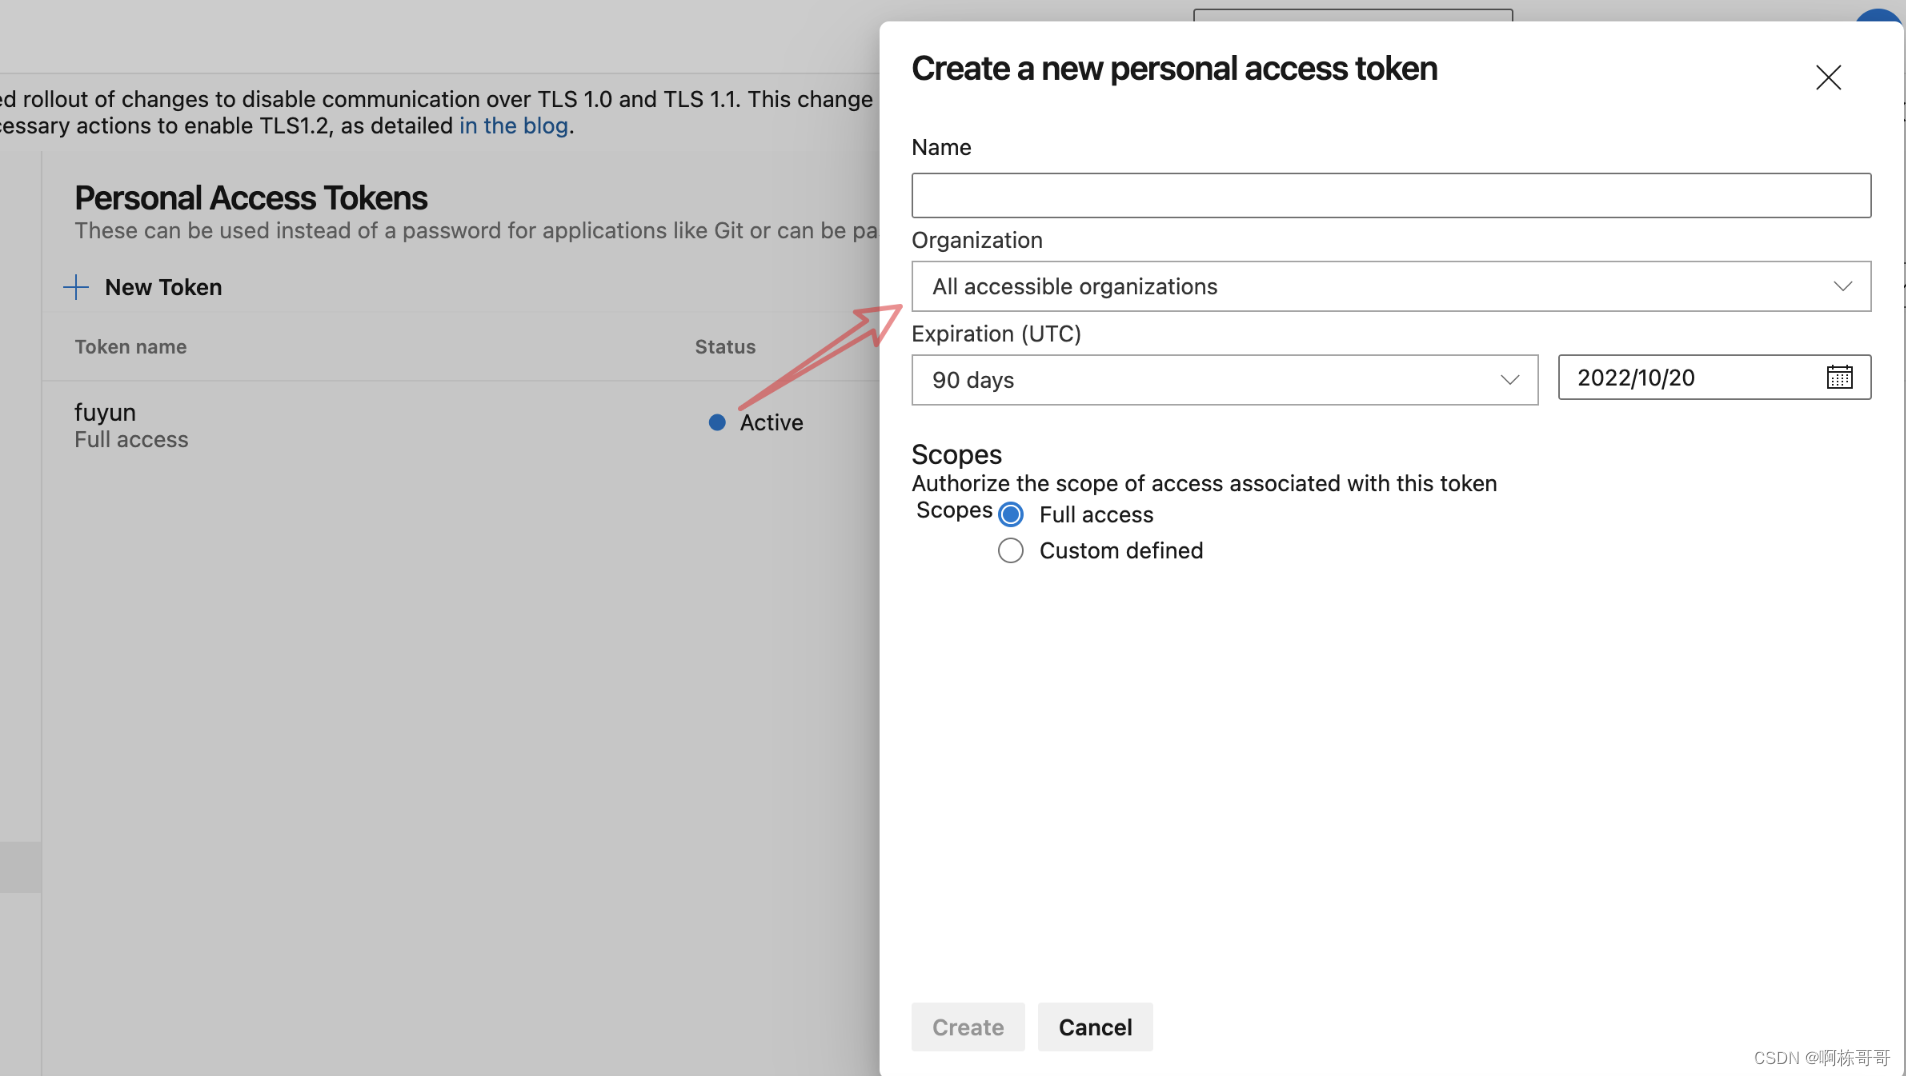Click the blue Active status dot
Screen dimensions: 1906x1076
[717, 423]
